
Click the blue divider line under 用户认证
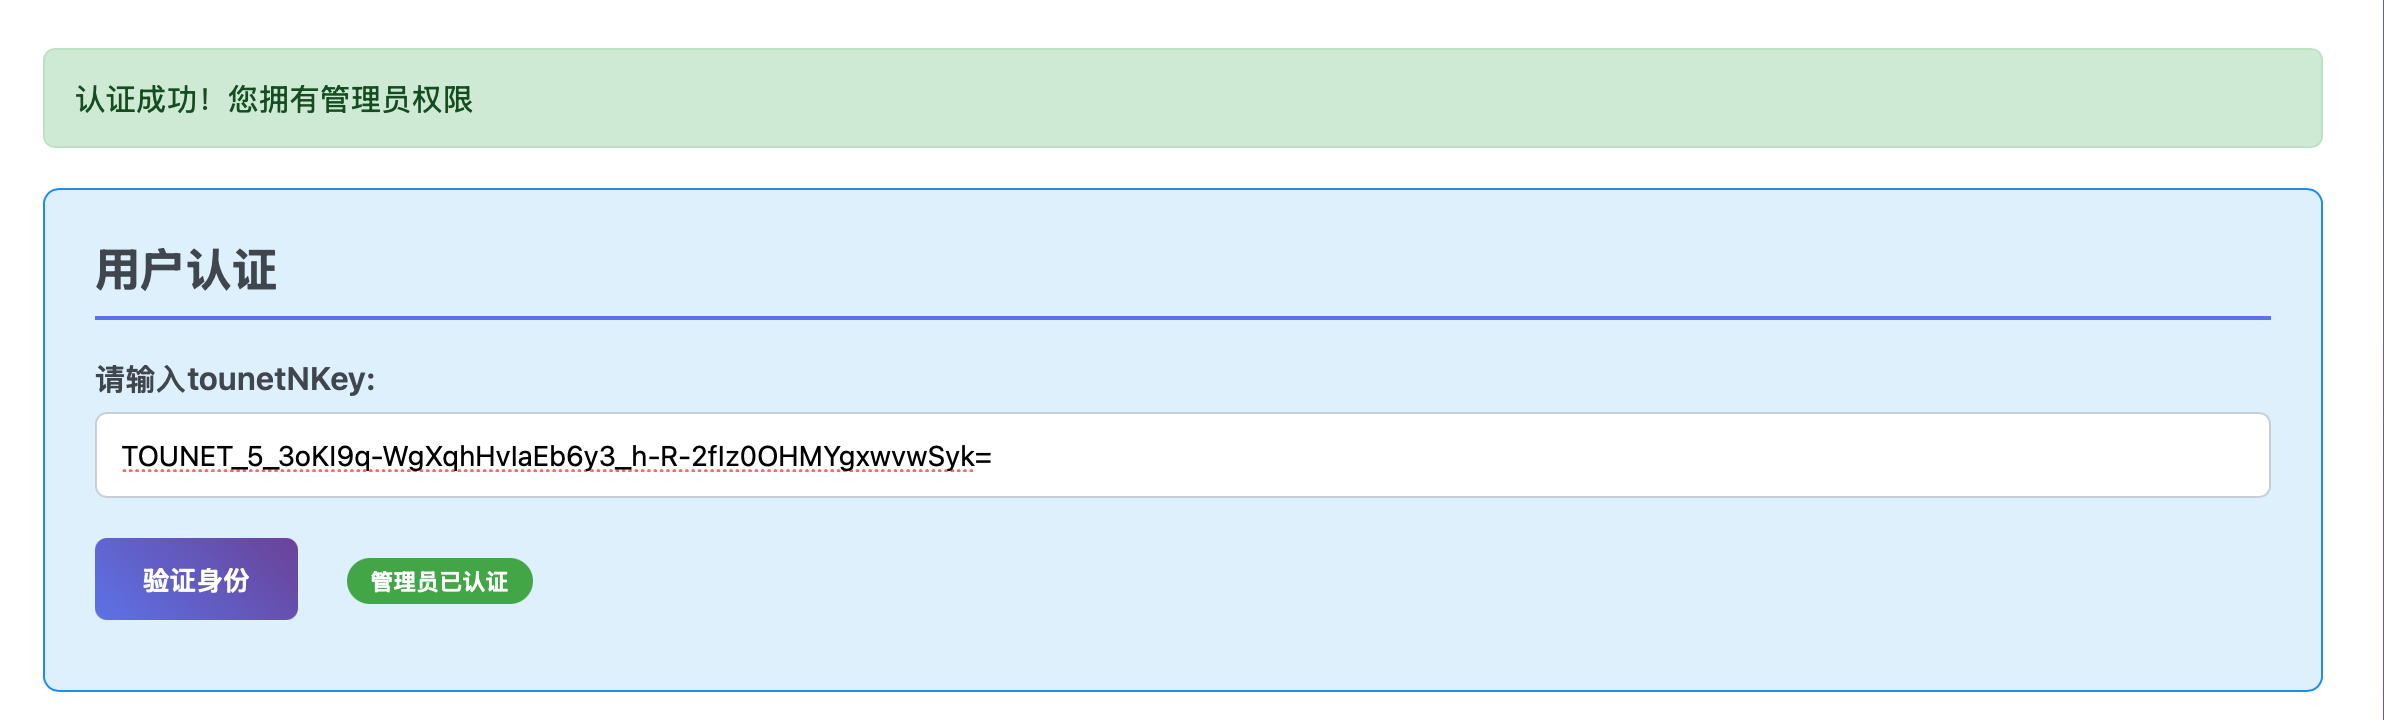pyautogui.click(x=1182, y=318)
